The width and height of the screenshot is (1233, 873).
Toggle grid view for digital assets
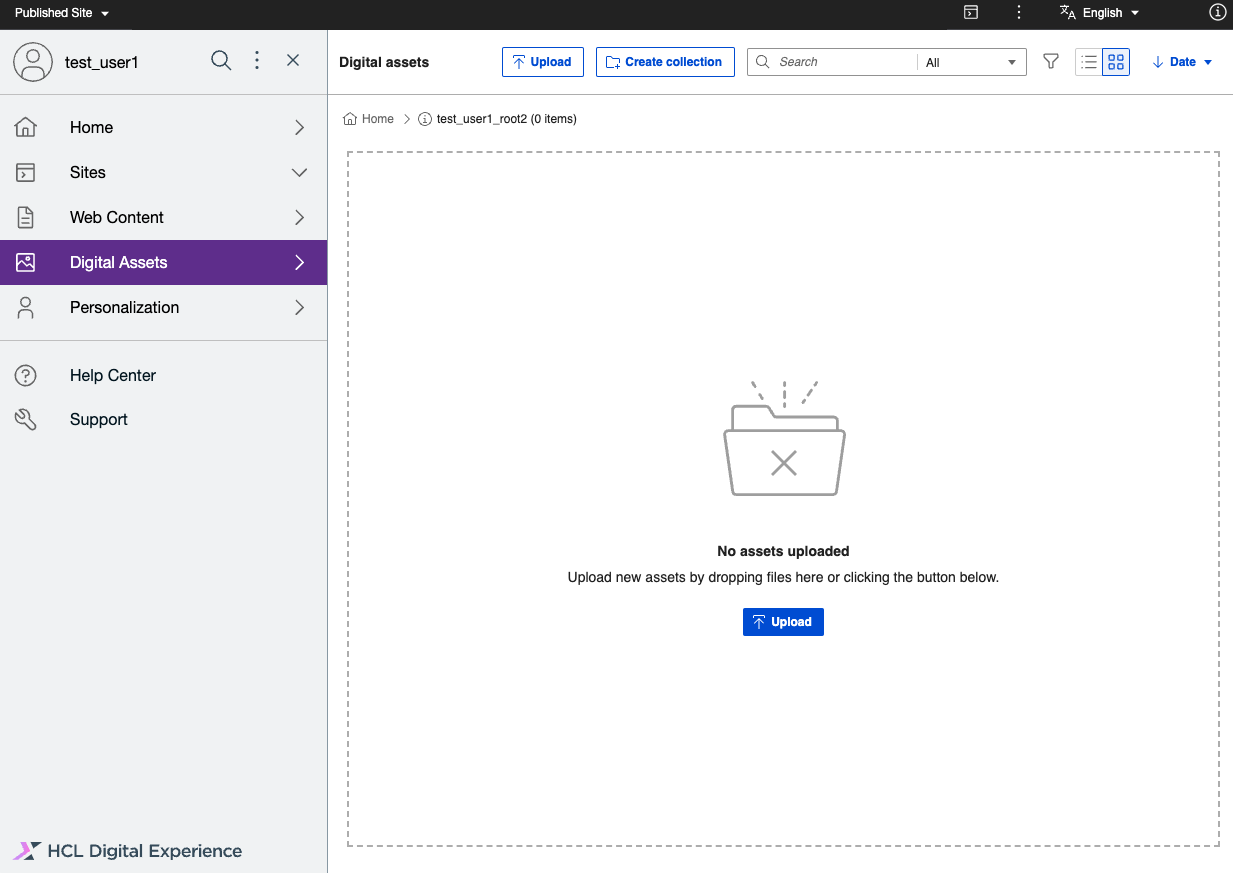pyautogui.click(x=1116, y=61)
